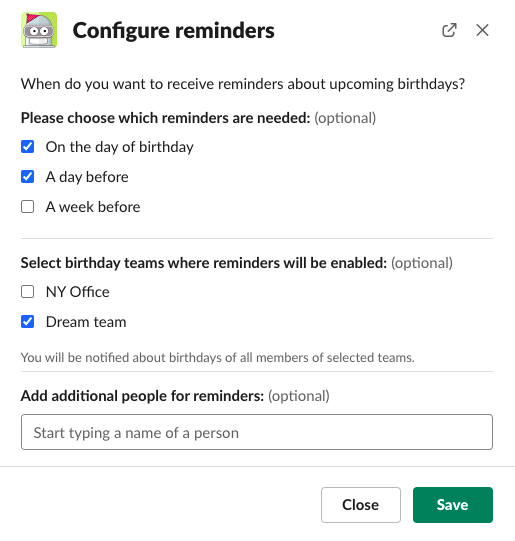Disable the Dream team checkbox

[x=28, y=322]
